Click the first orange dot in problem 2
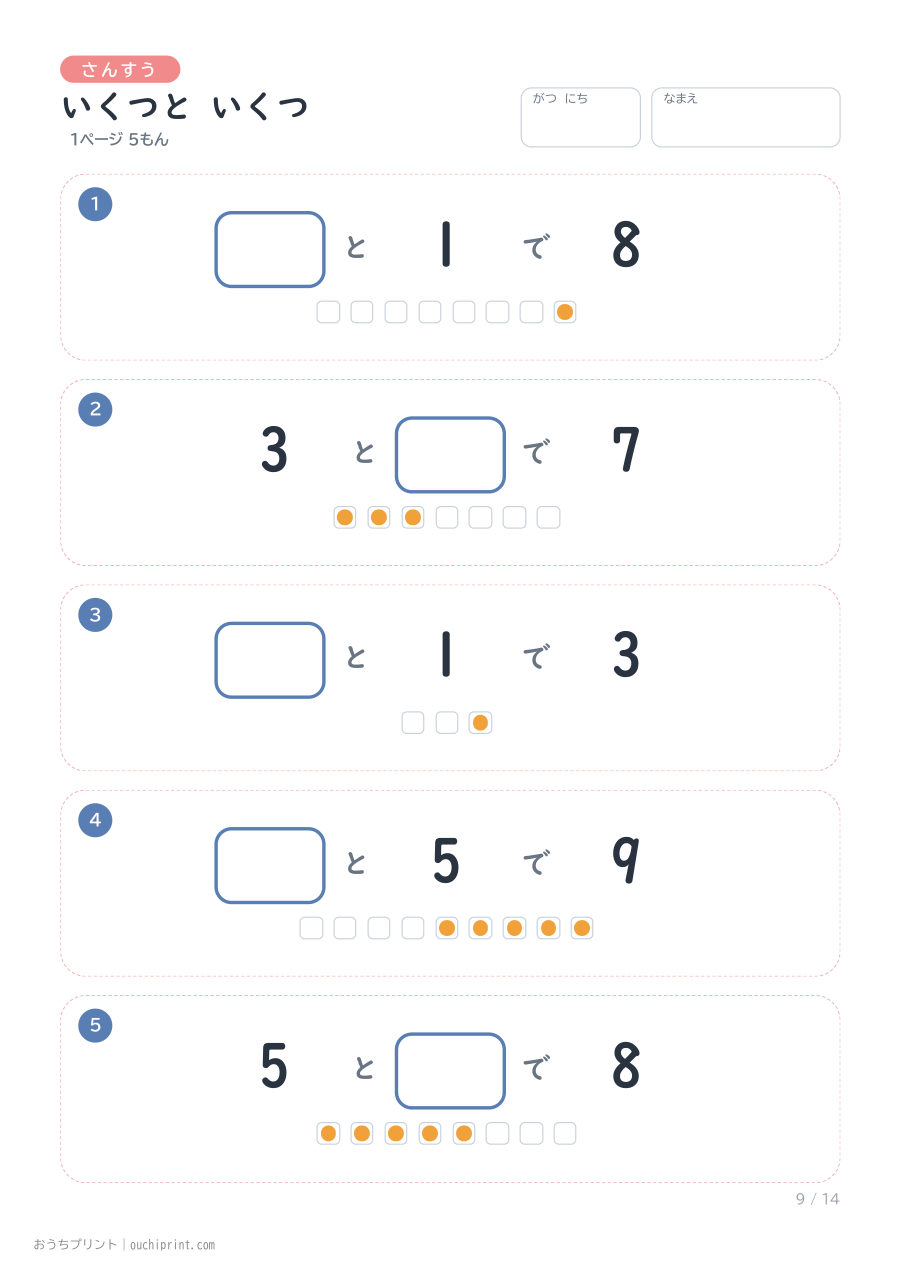Viewport: 900px width, 1274px height. point(345,517)
